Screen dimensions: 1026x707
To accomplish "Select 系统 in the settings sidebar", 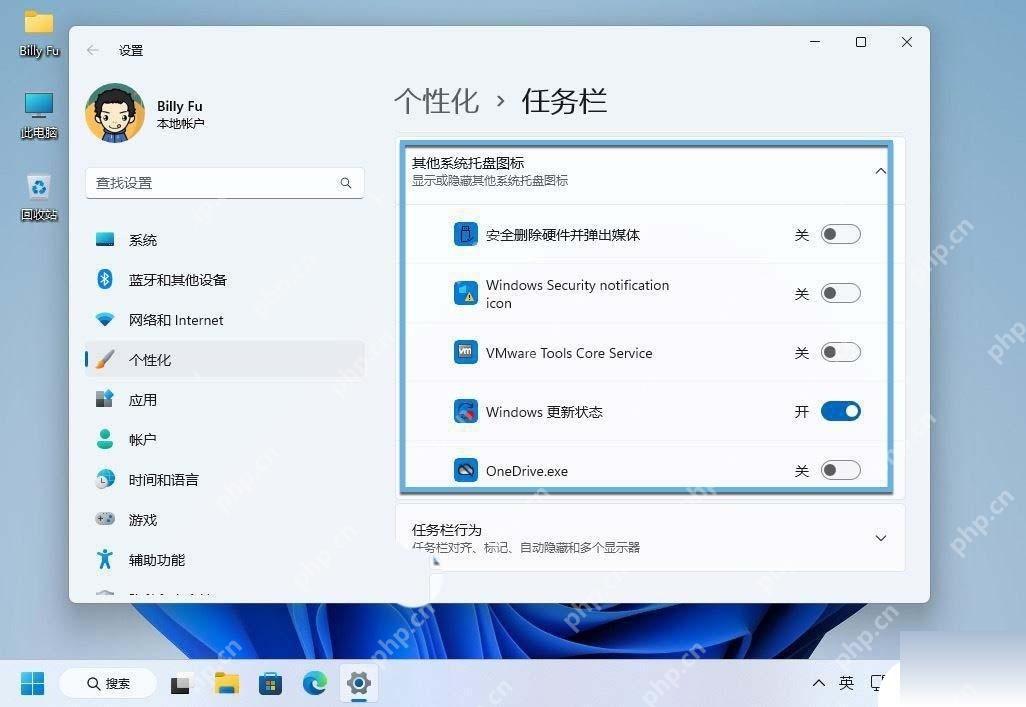I will [224, 240].
